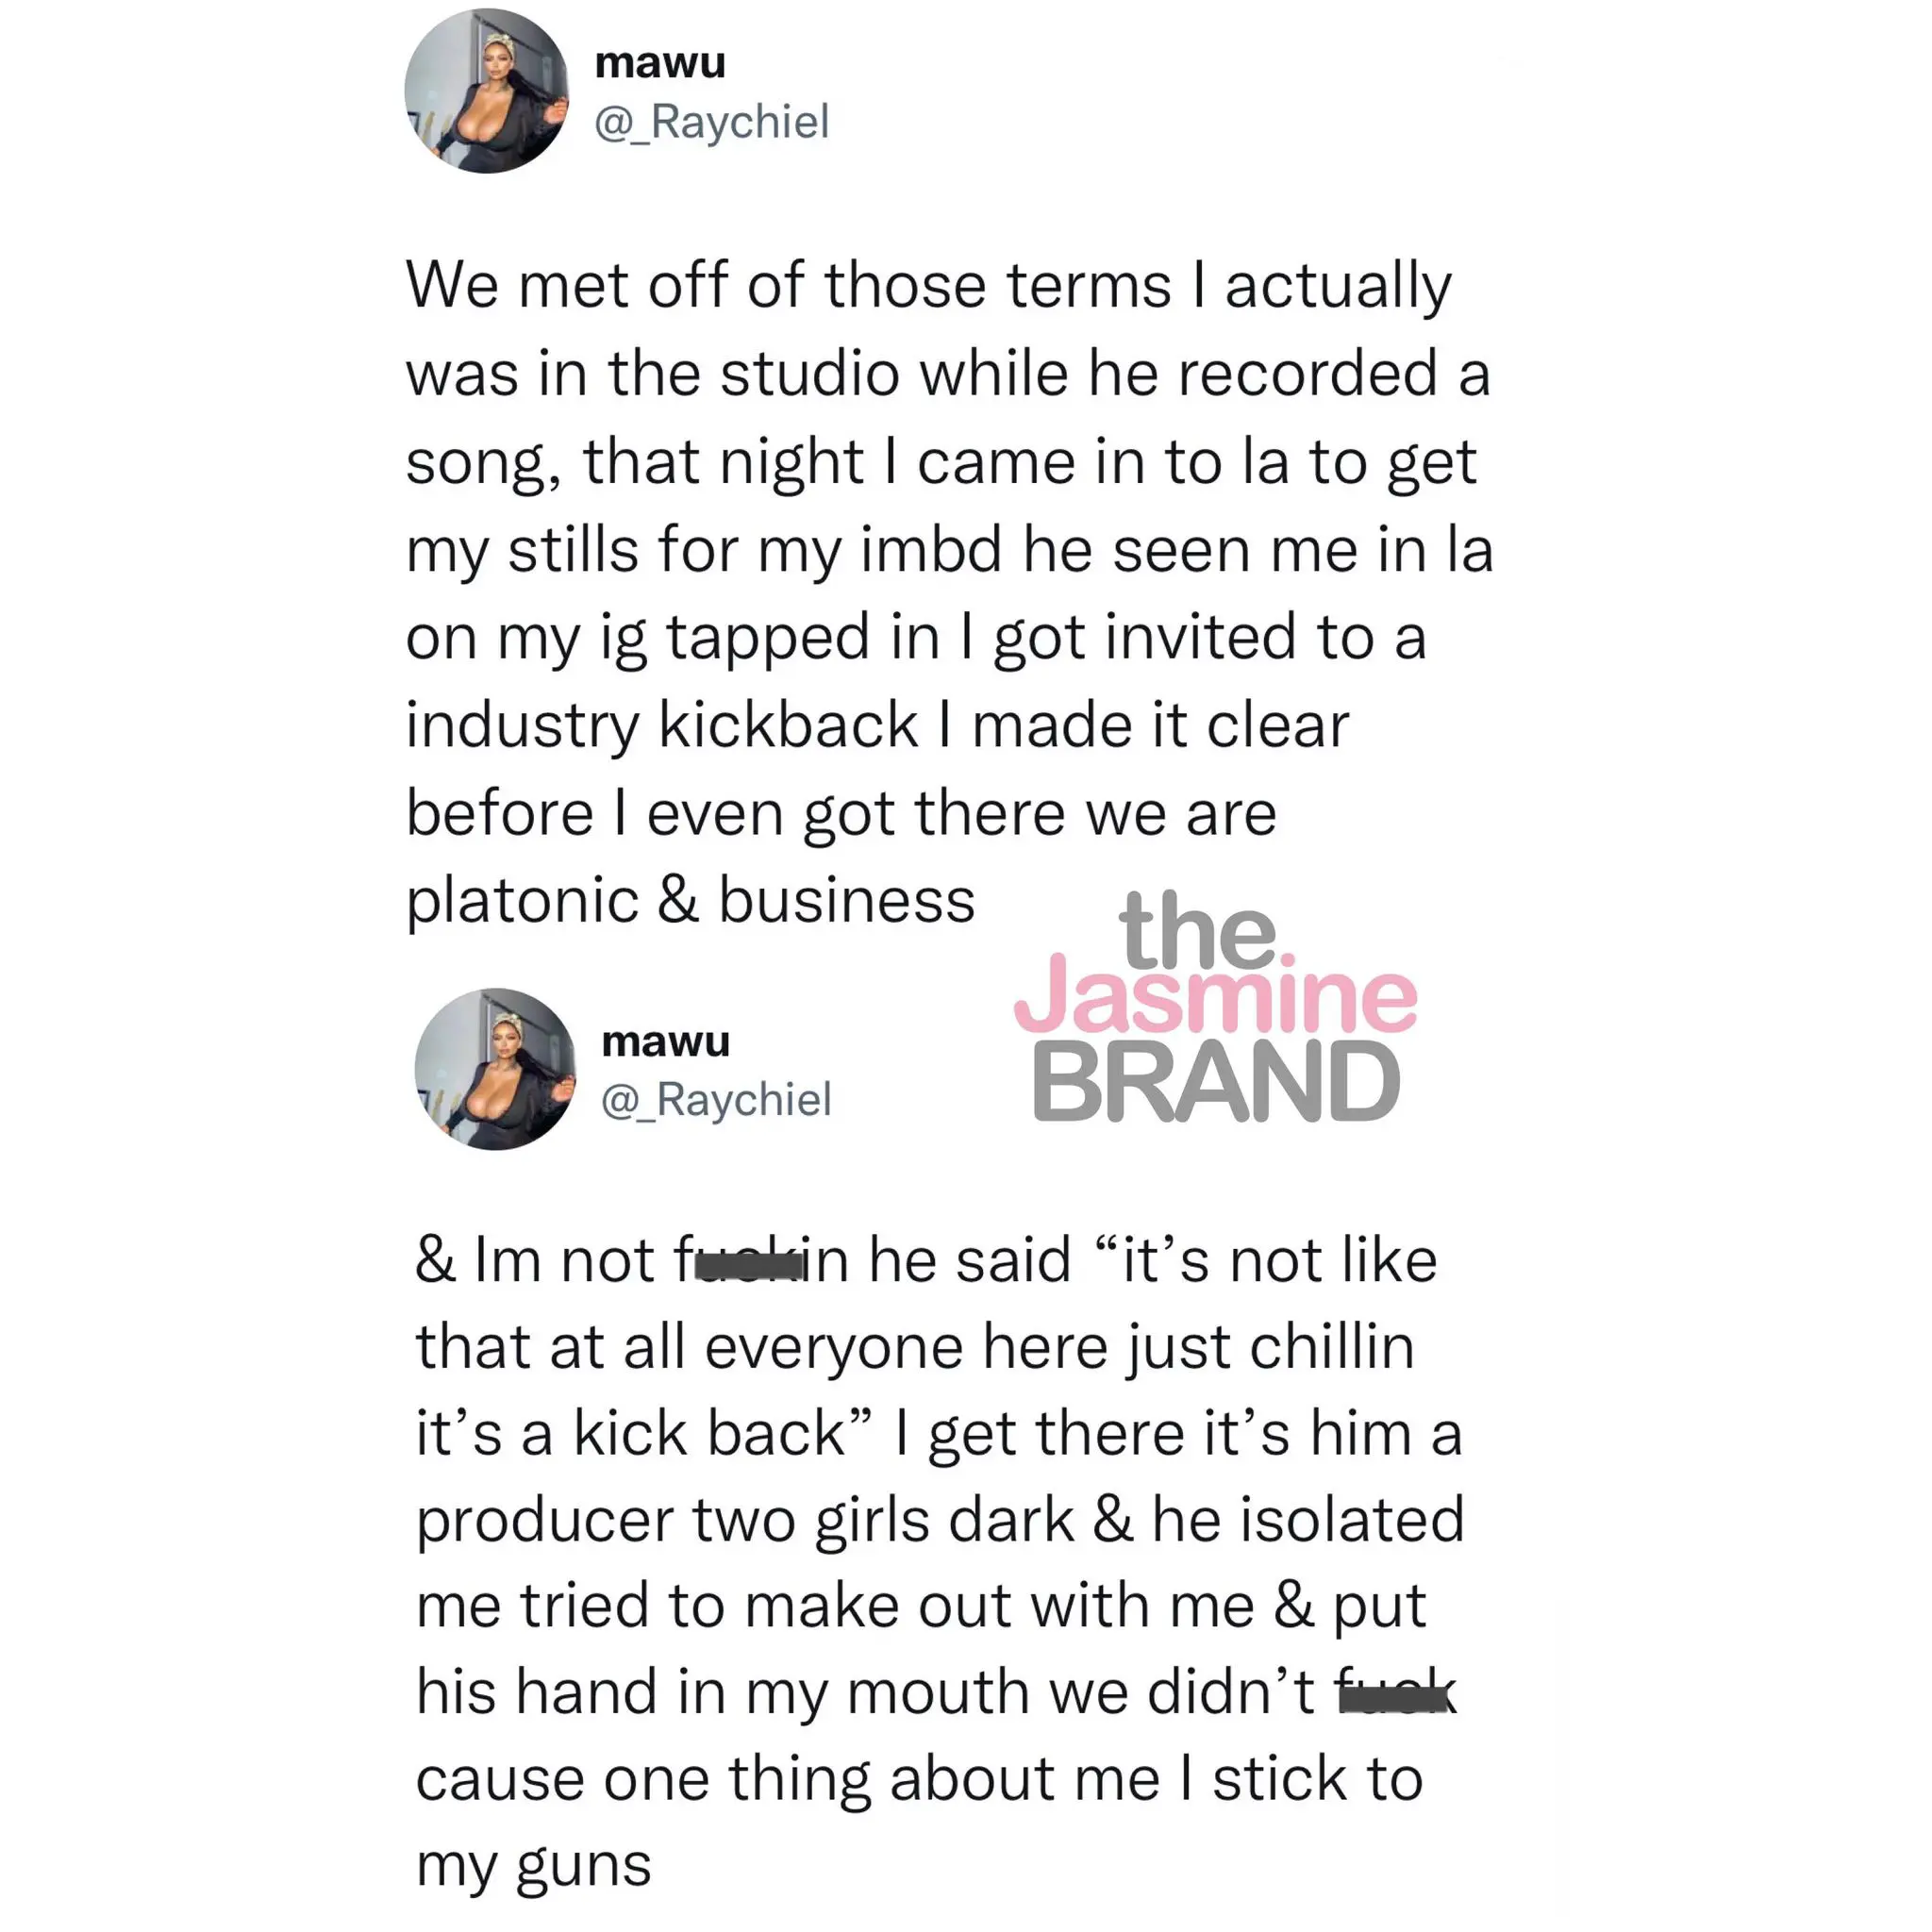This screenshot has width=1932, height=1932.
Task: Click the final words "my guns"
Action: pos(533,1866)
